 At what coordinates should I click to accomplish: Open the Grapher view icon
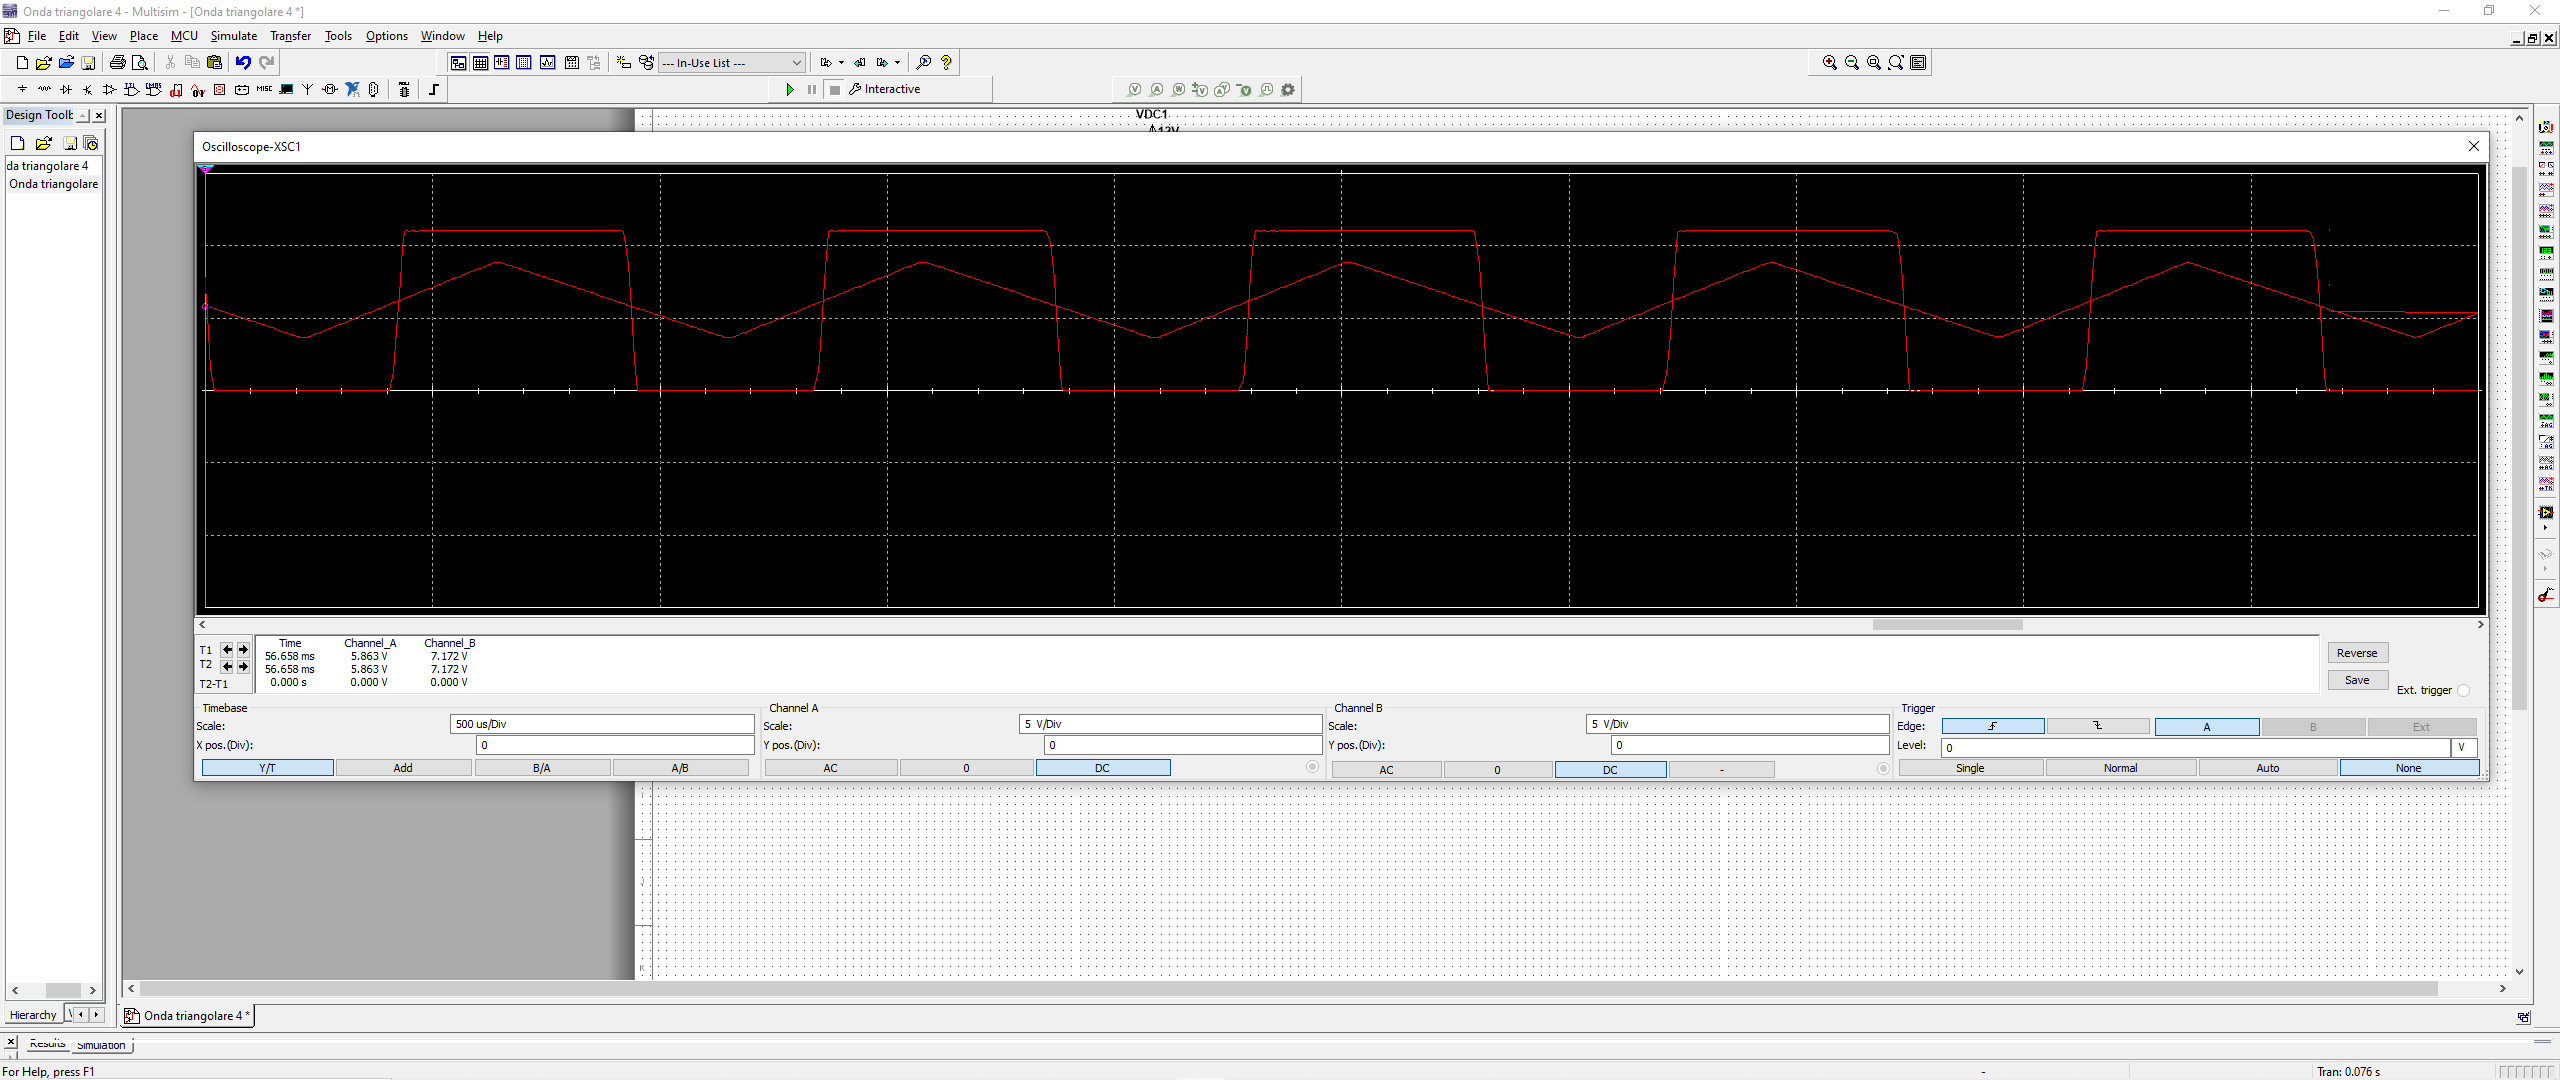coord(547,63)
